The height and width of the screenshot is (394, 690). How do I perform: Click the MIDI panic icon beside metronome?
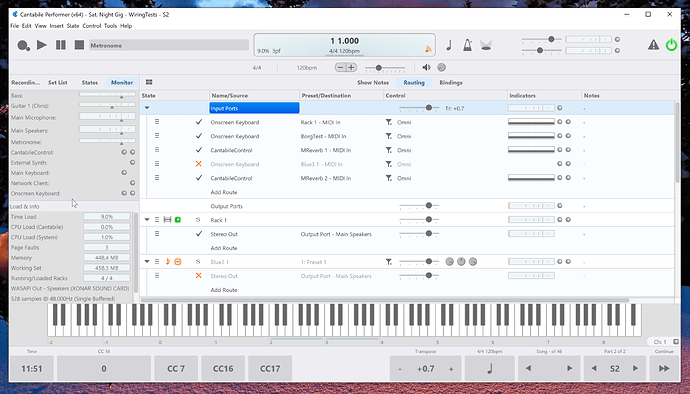point(486,45)
